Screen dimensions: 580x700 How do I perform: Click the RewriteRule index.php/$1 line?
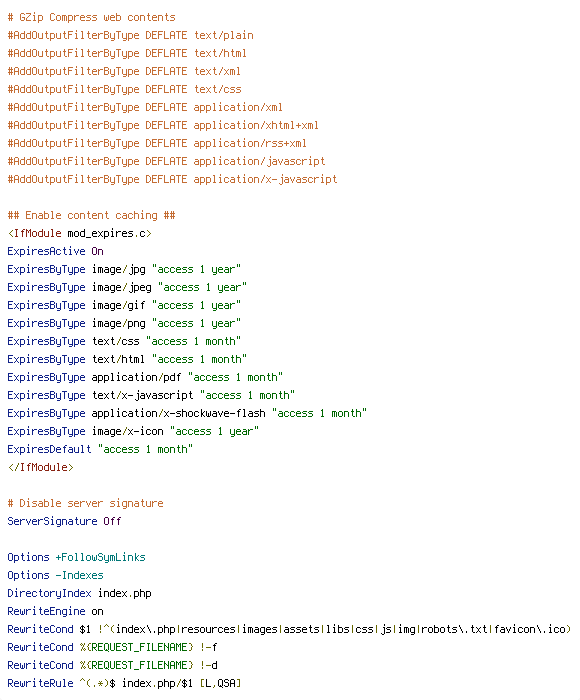124,683
